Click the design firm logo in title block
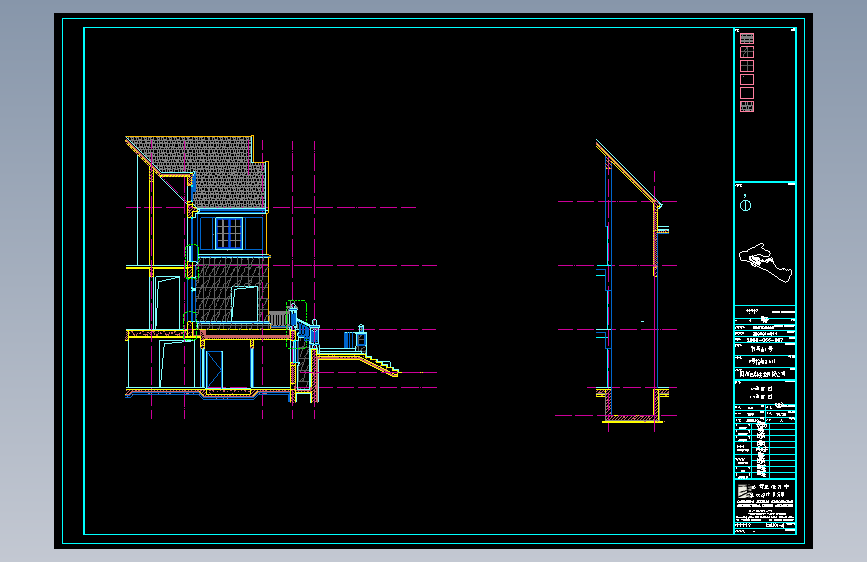 [x=746, y=491]
